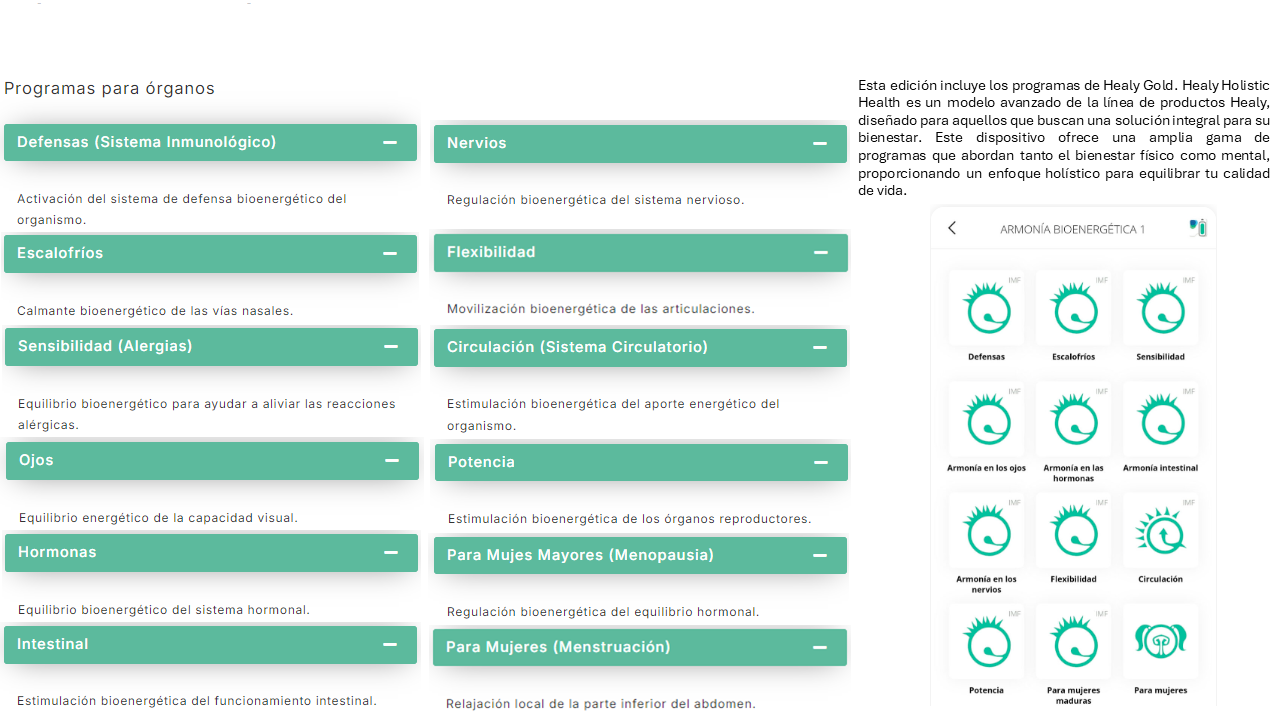Click the Flexibilidad header title
Image resolution: width=1280 pixels, height=720 pixels.
[491, 252]
